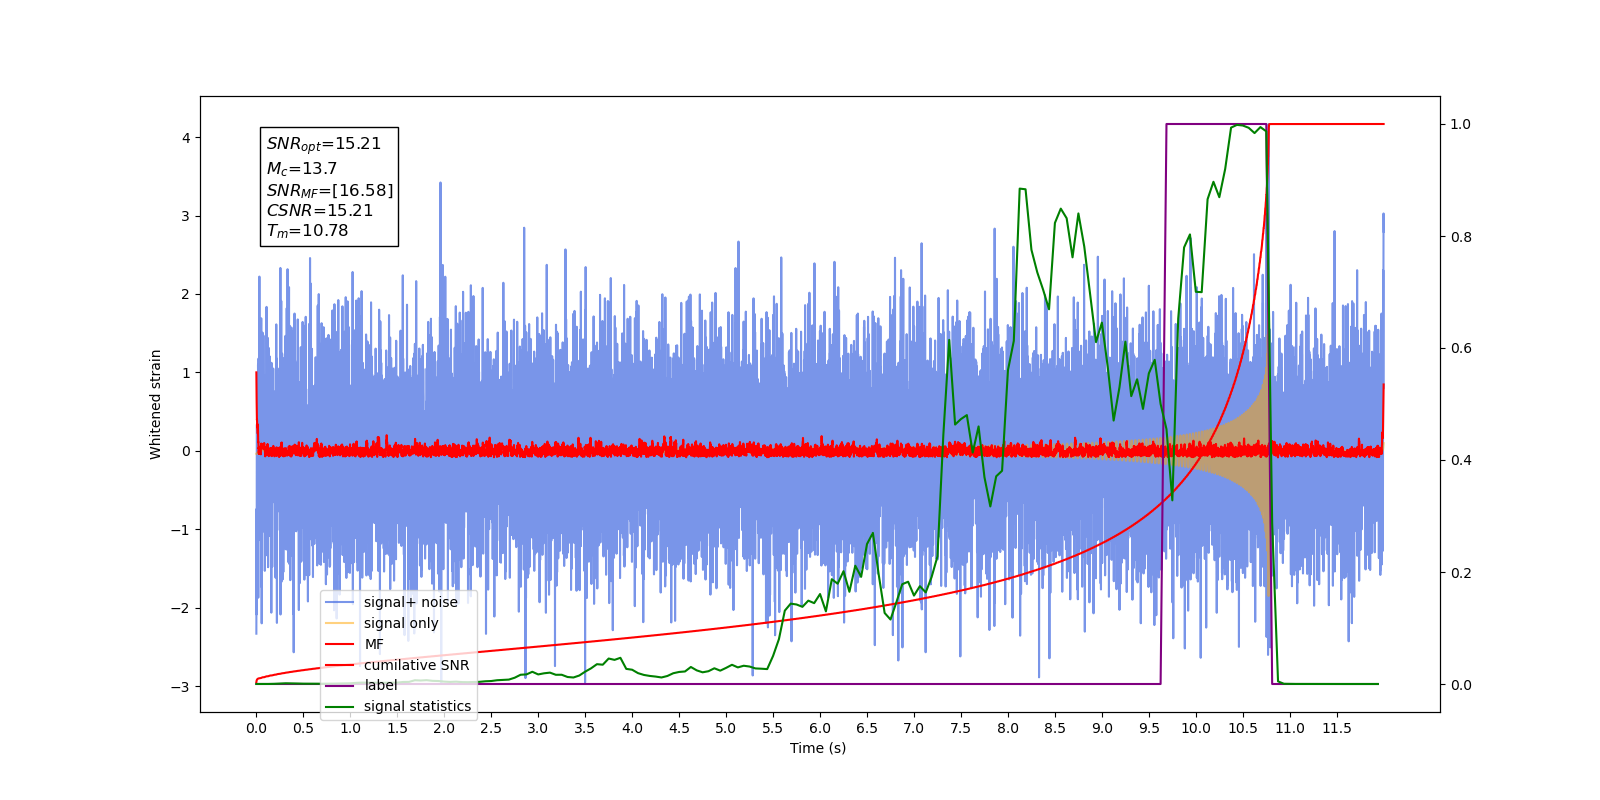
Task: Click the 0.4 tick on right axis
Action: click(1461, 461)
